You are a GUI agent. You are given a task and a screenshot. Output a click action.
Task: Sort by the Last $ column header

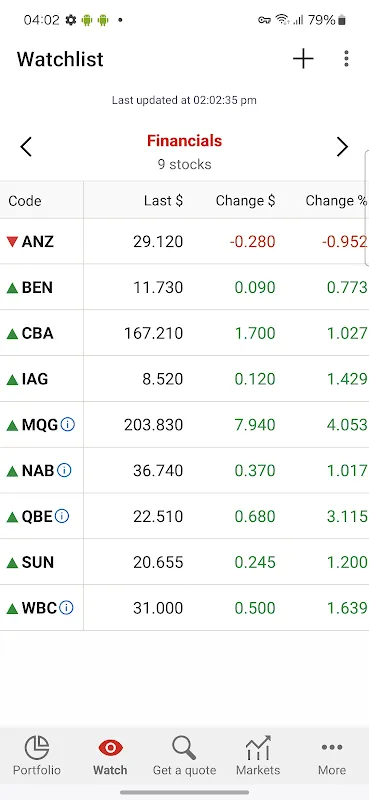[x=163, y=201]
